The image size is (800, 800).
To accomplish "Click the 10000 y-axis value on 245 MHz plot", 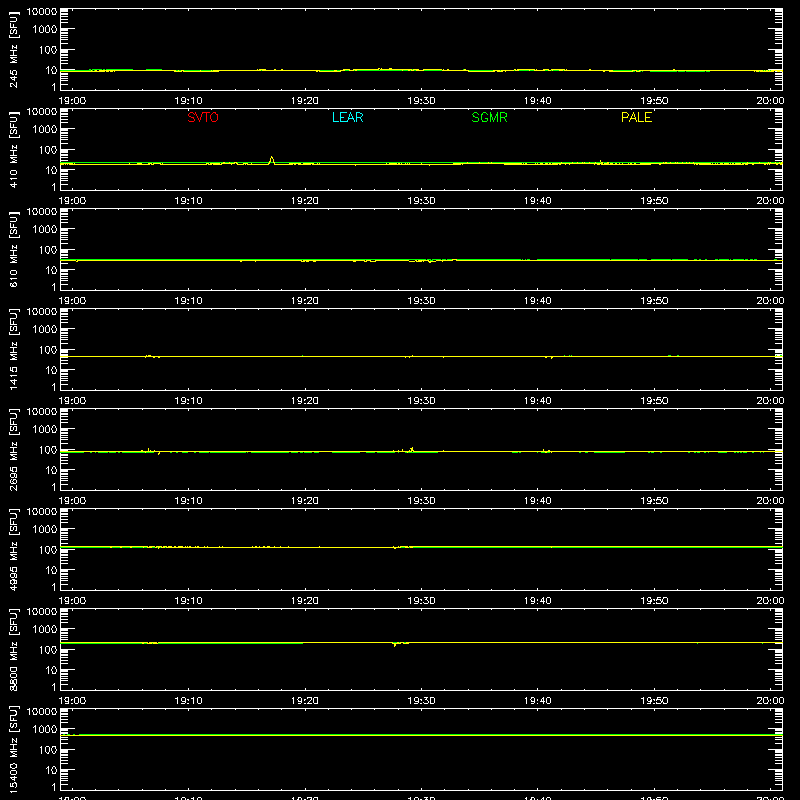I will (x=42, y=12).
